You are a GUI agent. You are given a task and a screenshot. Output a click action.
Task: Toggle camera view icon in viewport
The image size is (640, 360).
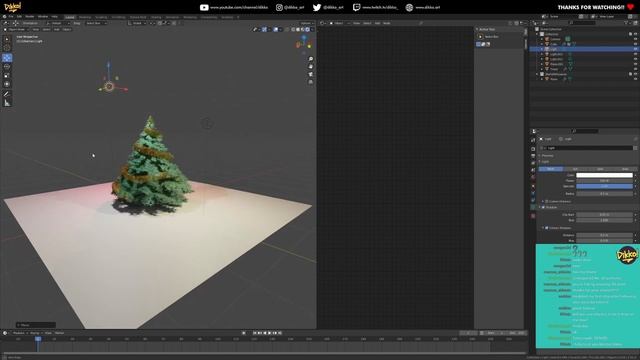(311, 74)
